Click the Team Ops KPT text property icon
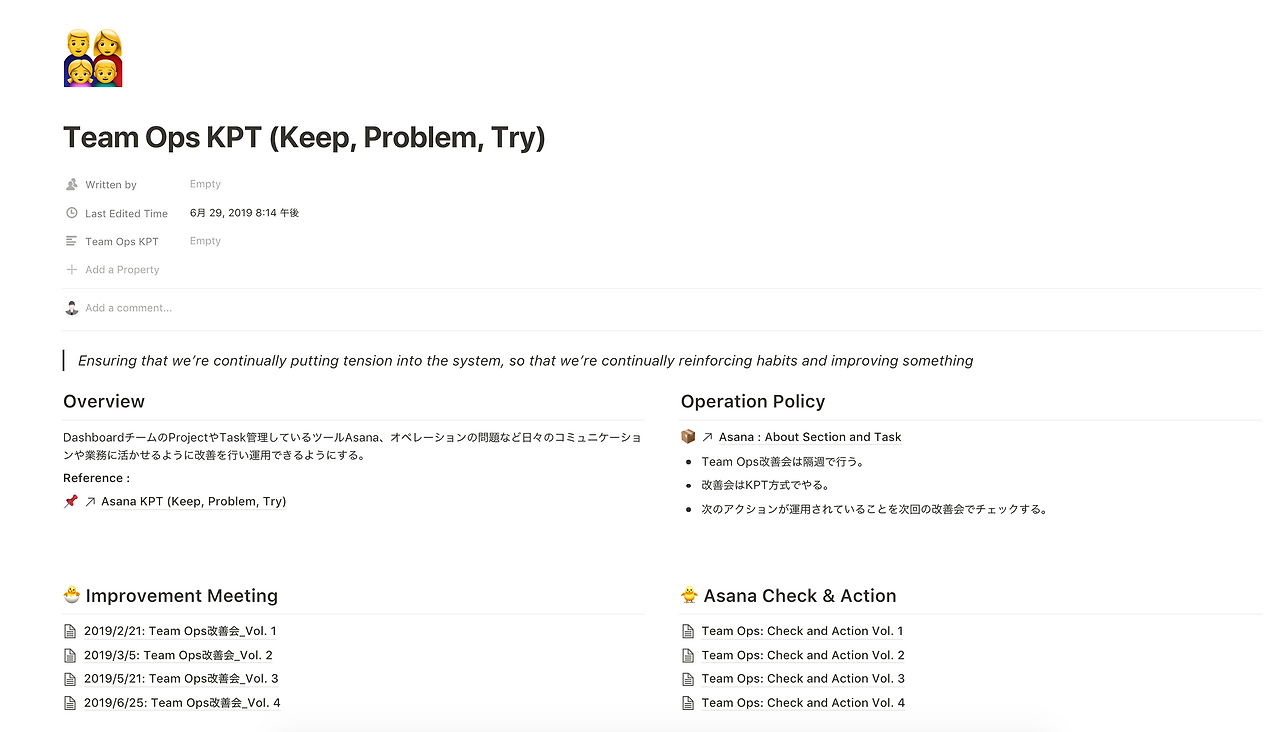Viewport: 1280px width, 732px height. tap(72, 241)
